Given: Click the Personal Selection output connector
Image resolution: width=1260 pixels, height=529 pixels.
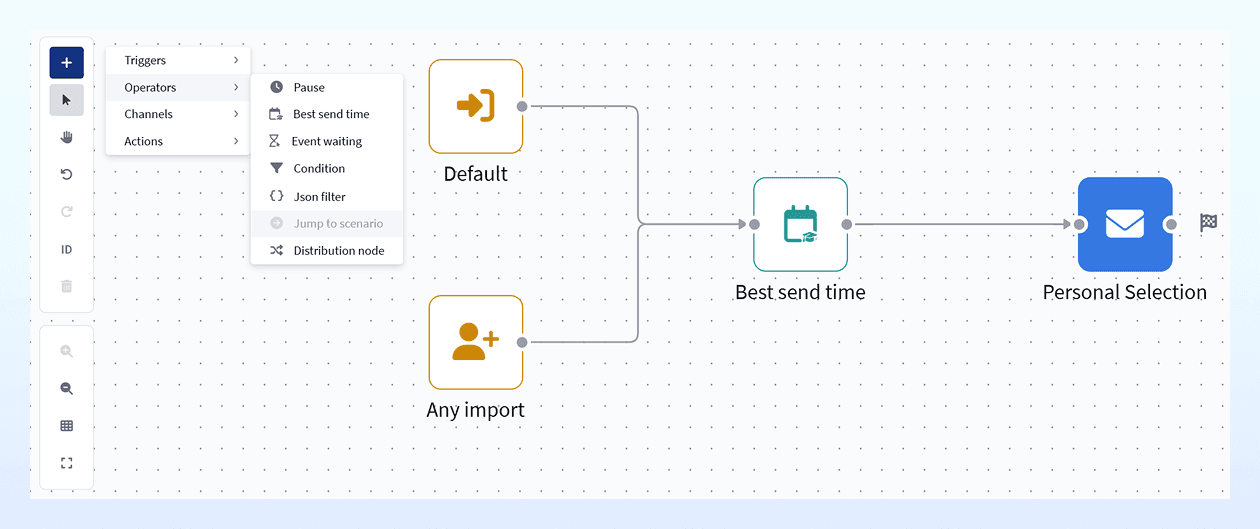Looking at the screenshot, I should [x=1171, y=224].
